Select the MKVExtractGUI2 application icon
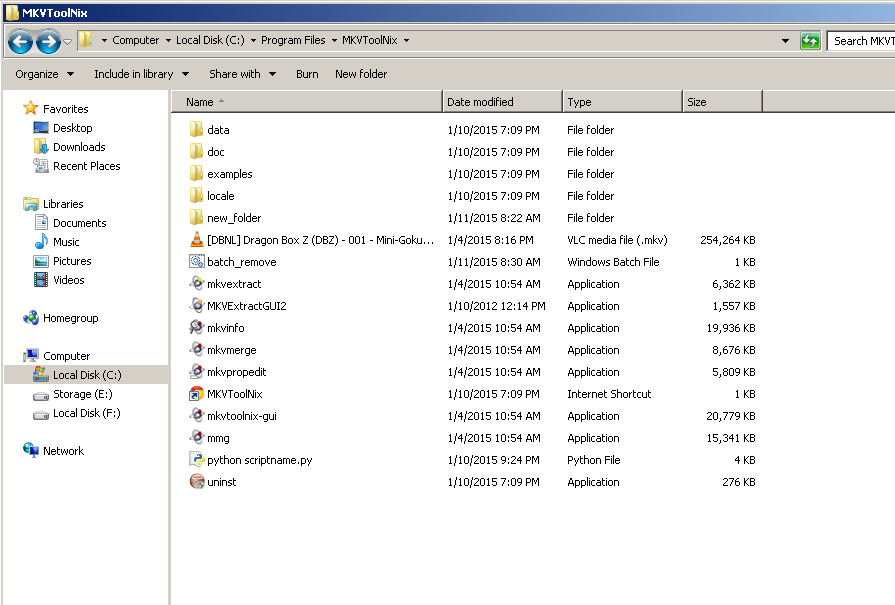This screenshot has width=895, height=605. [196, 305]
